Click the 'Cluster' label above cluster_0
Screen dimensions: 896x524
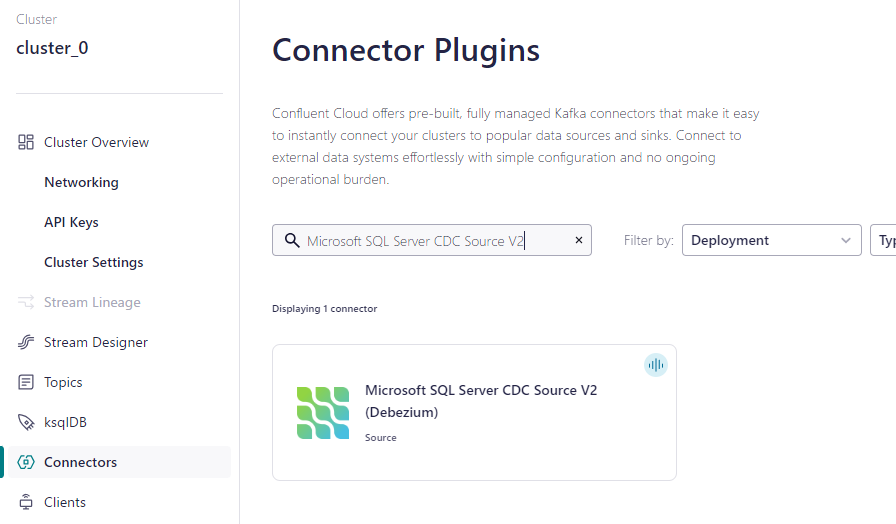coord(37,19)
